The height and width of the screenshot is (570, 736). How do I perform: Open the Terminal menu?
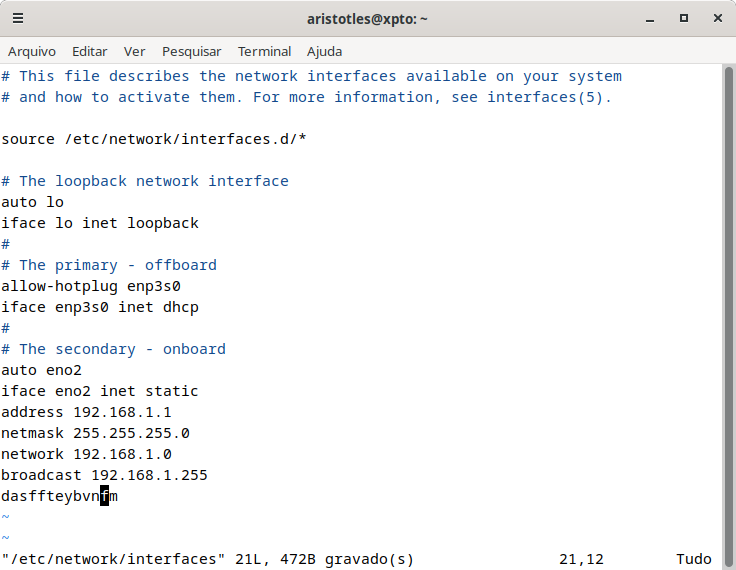264,52
